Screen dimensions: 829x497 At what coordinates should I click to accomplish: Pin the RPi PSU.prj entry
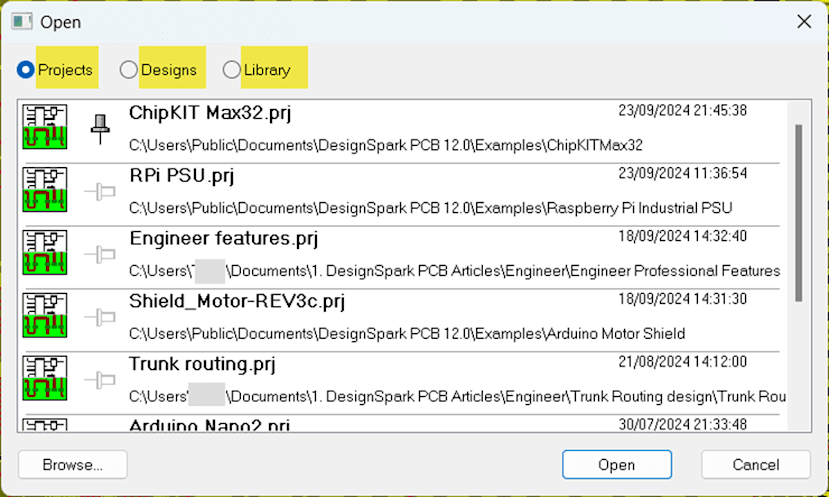[x=100, y=191]
